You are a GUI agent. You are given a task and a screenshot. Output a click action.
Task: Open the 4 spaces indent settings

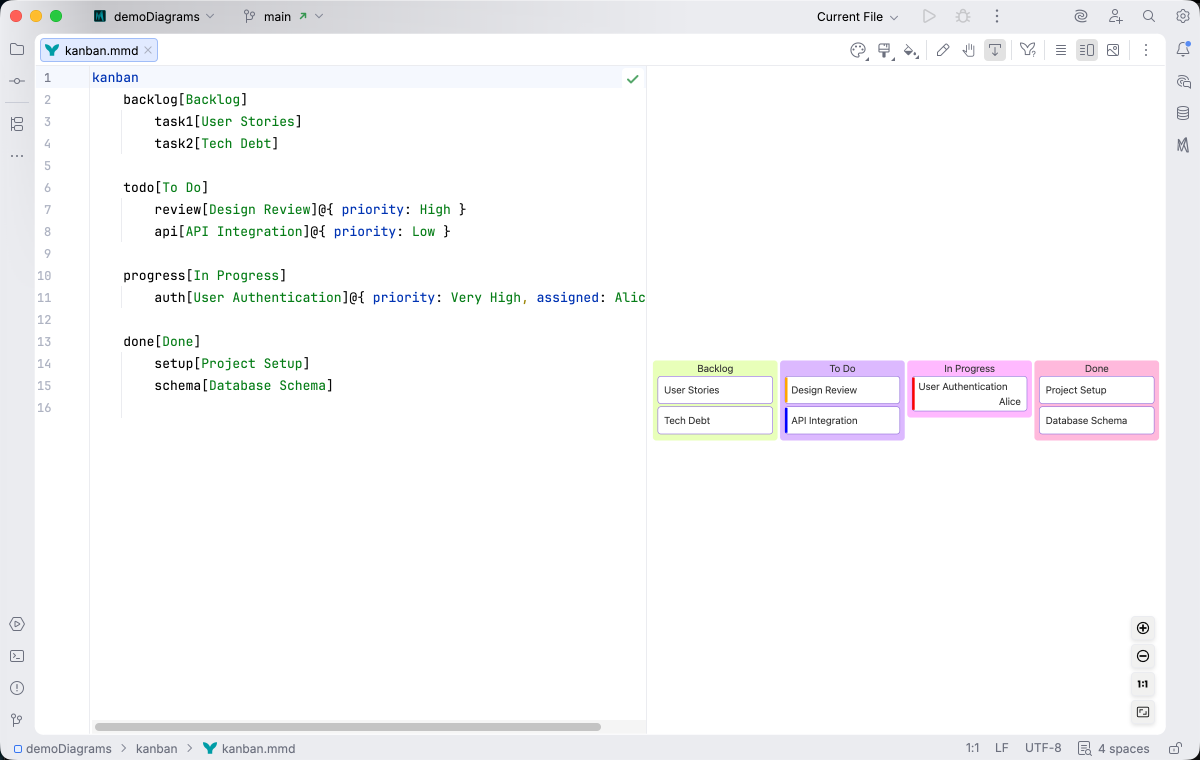[x=1114, y=748]
